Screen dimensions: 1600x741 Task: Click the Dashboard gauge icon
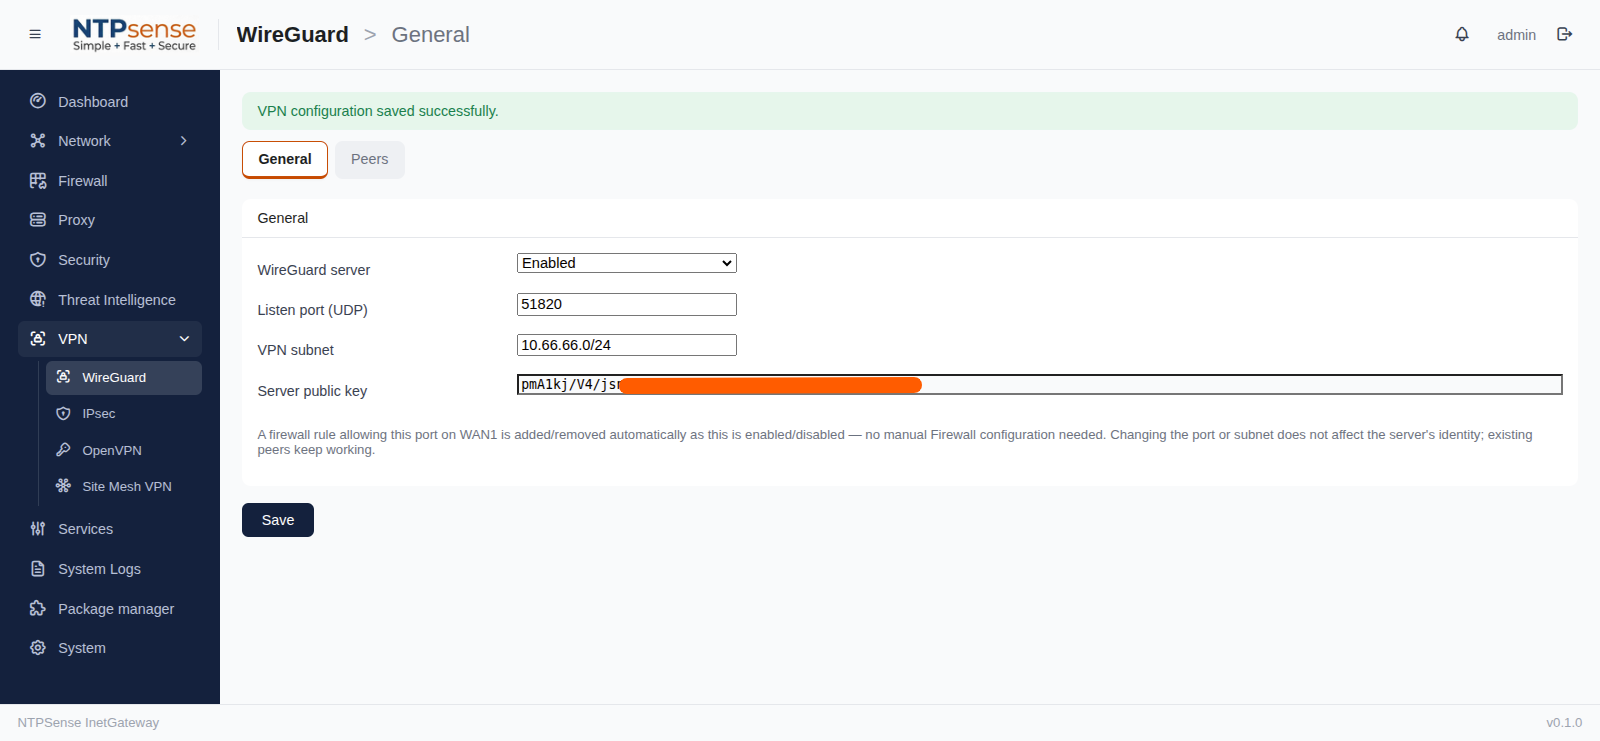coord(38,101)
